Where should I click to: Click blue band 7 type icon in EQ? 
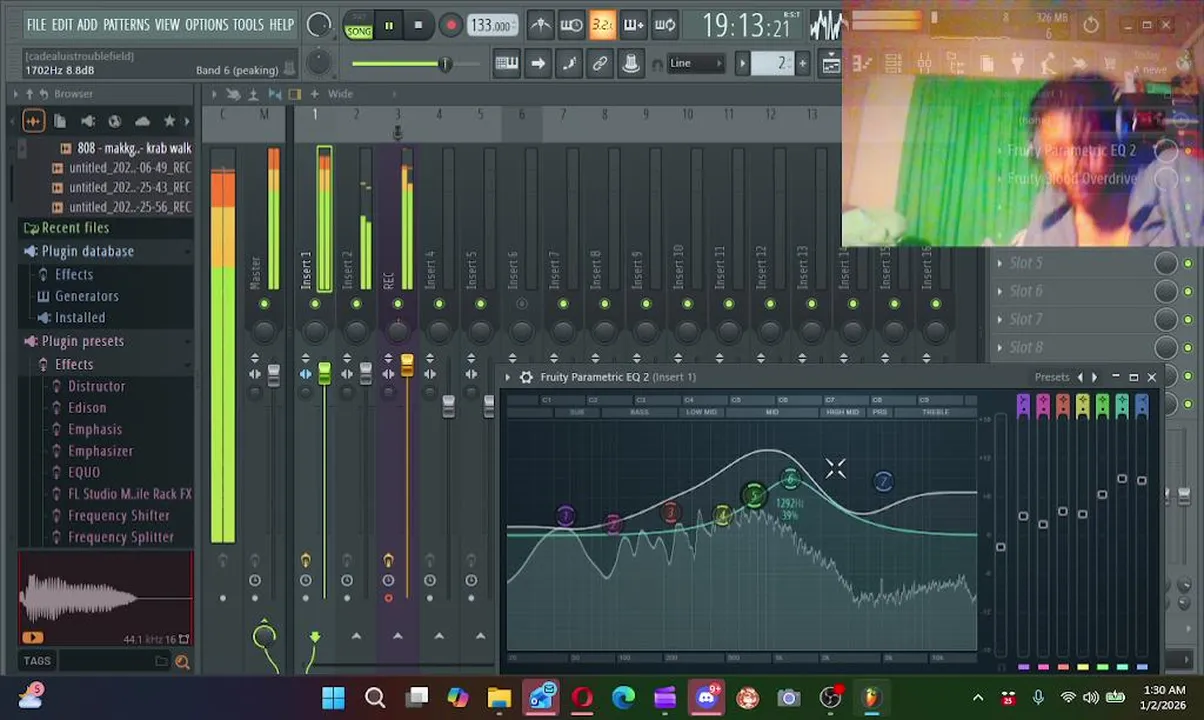1142,405
